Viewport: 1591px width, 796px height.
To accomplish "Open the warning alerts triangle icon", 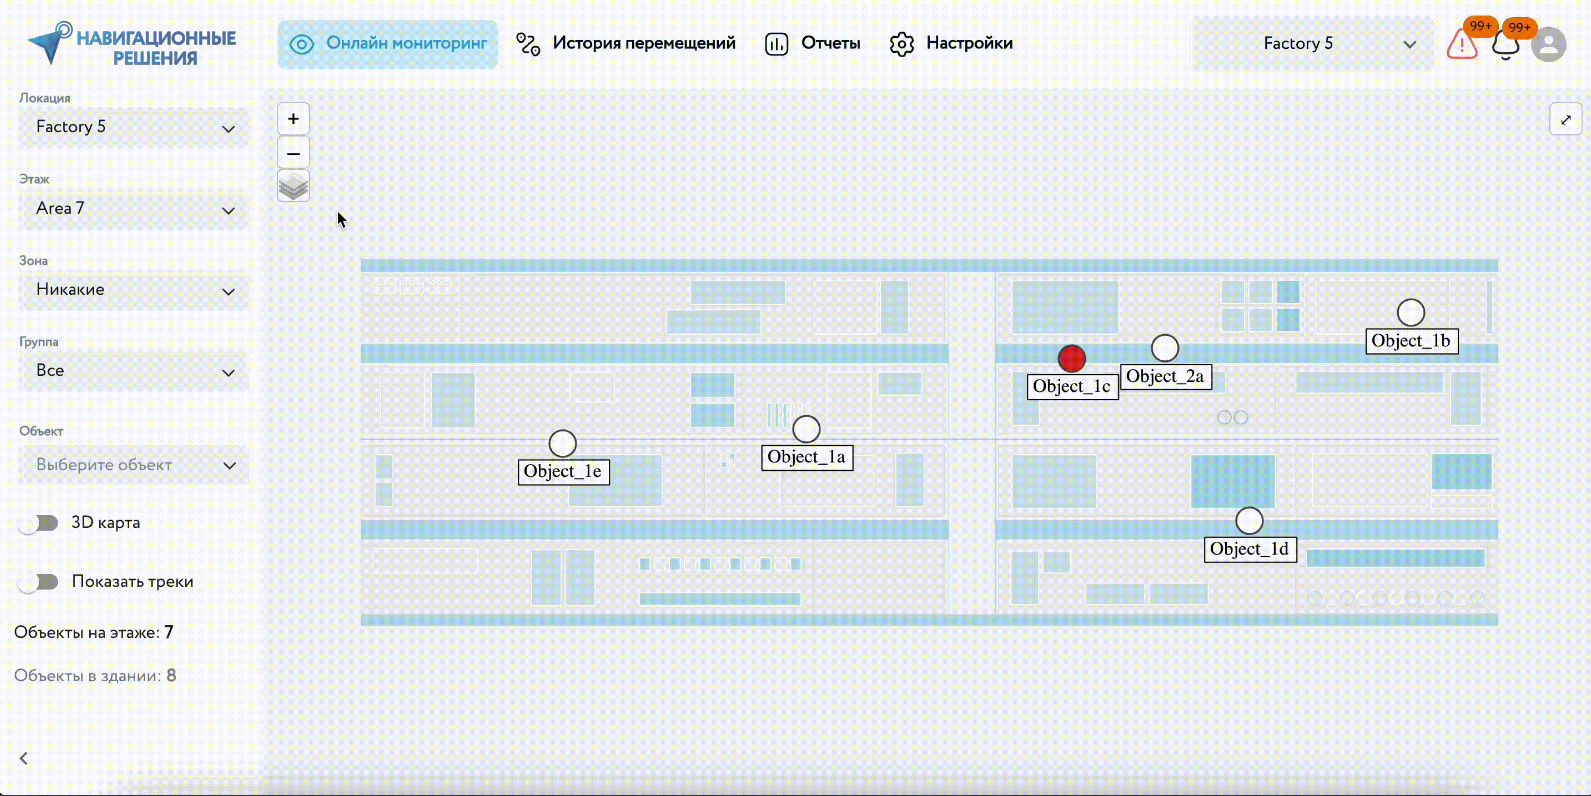I will tap(1462, 44).
